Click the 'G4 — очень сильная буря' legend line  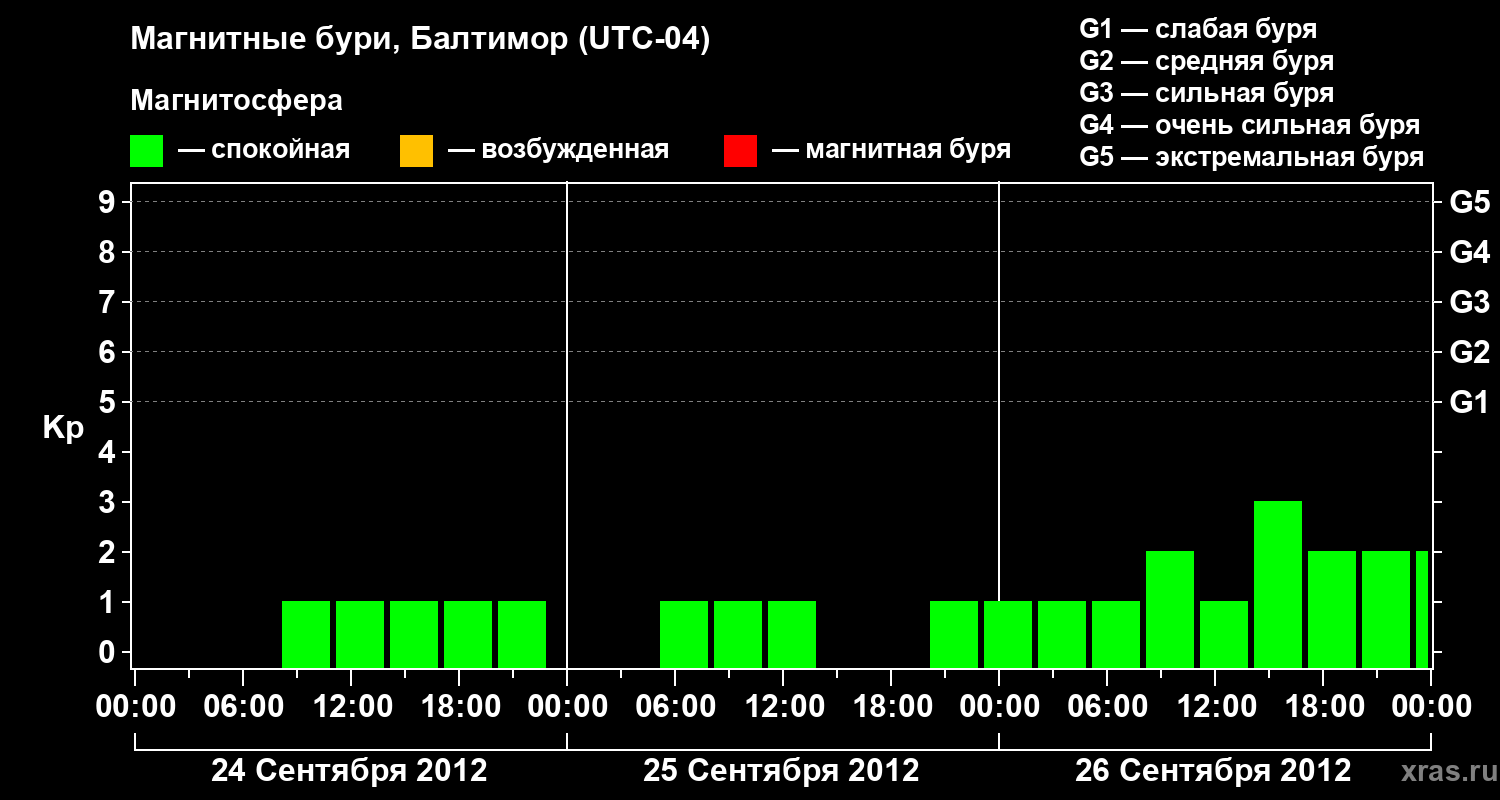(x=1249, y=125)
